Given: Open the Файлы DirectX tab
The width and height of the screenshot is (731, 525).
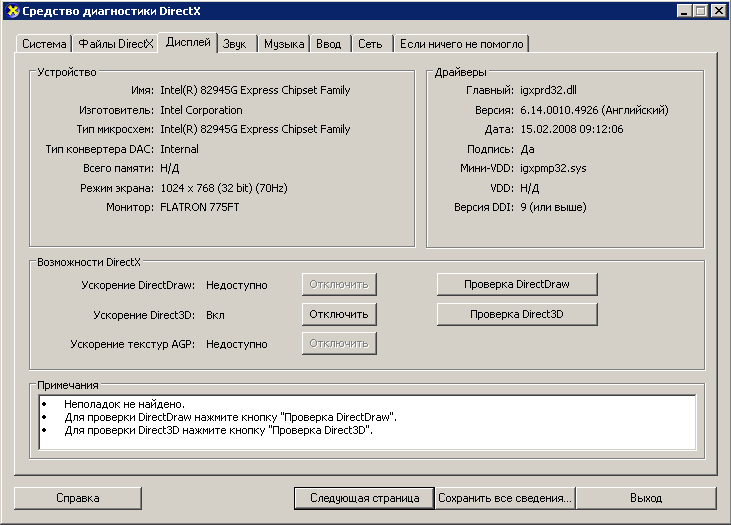Looking at the screenshot, I should pyautogui.click(x=115, y=44).
